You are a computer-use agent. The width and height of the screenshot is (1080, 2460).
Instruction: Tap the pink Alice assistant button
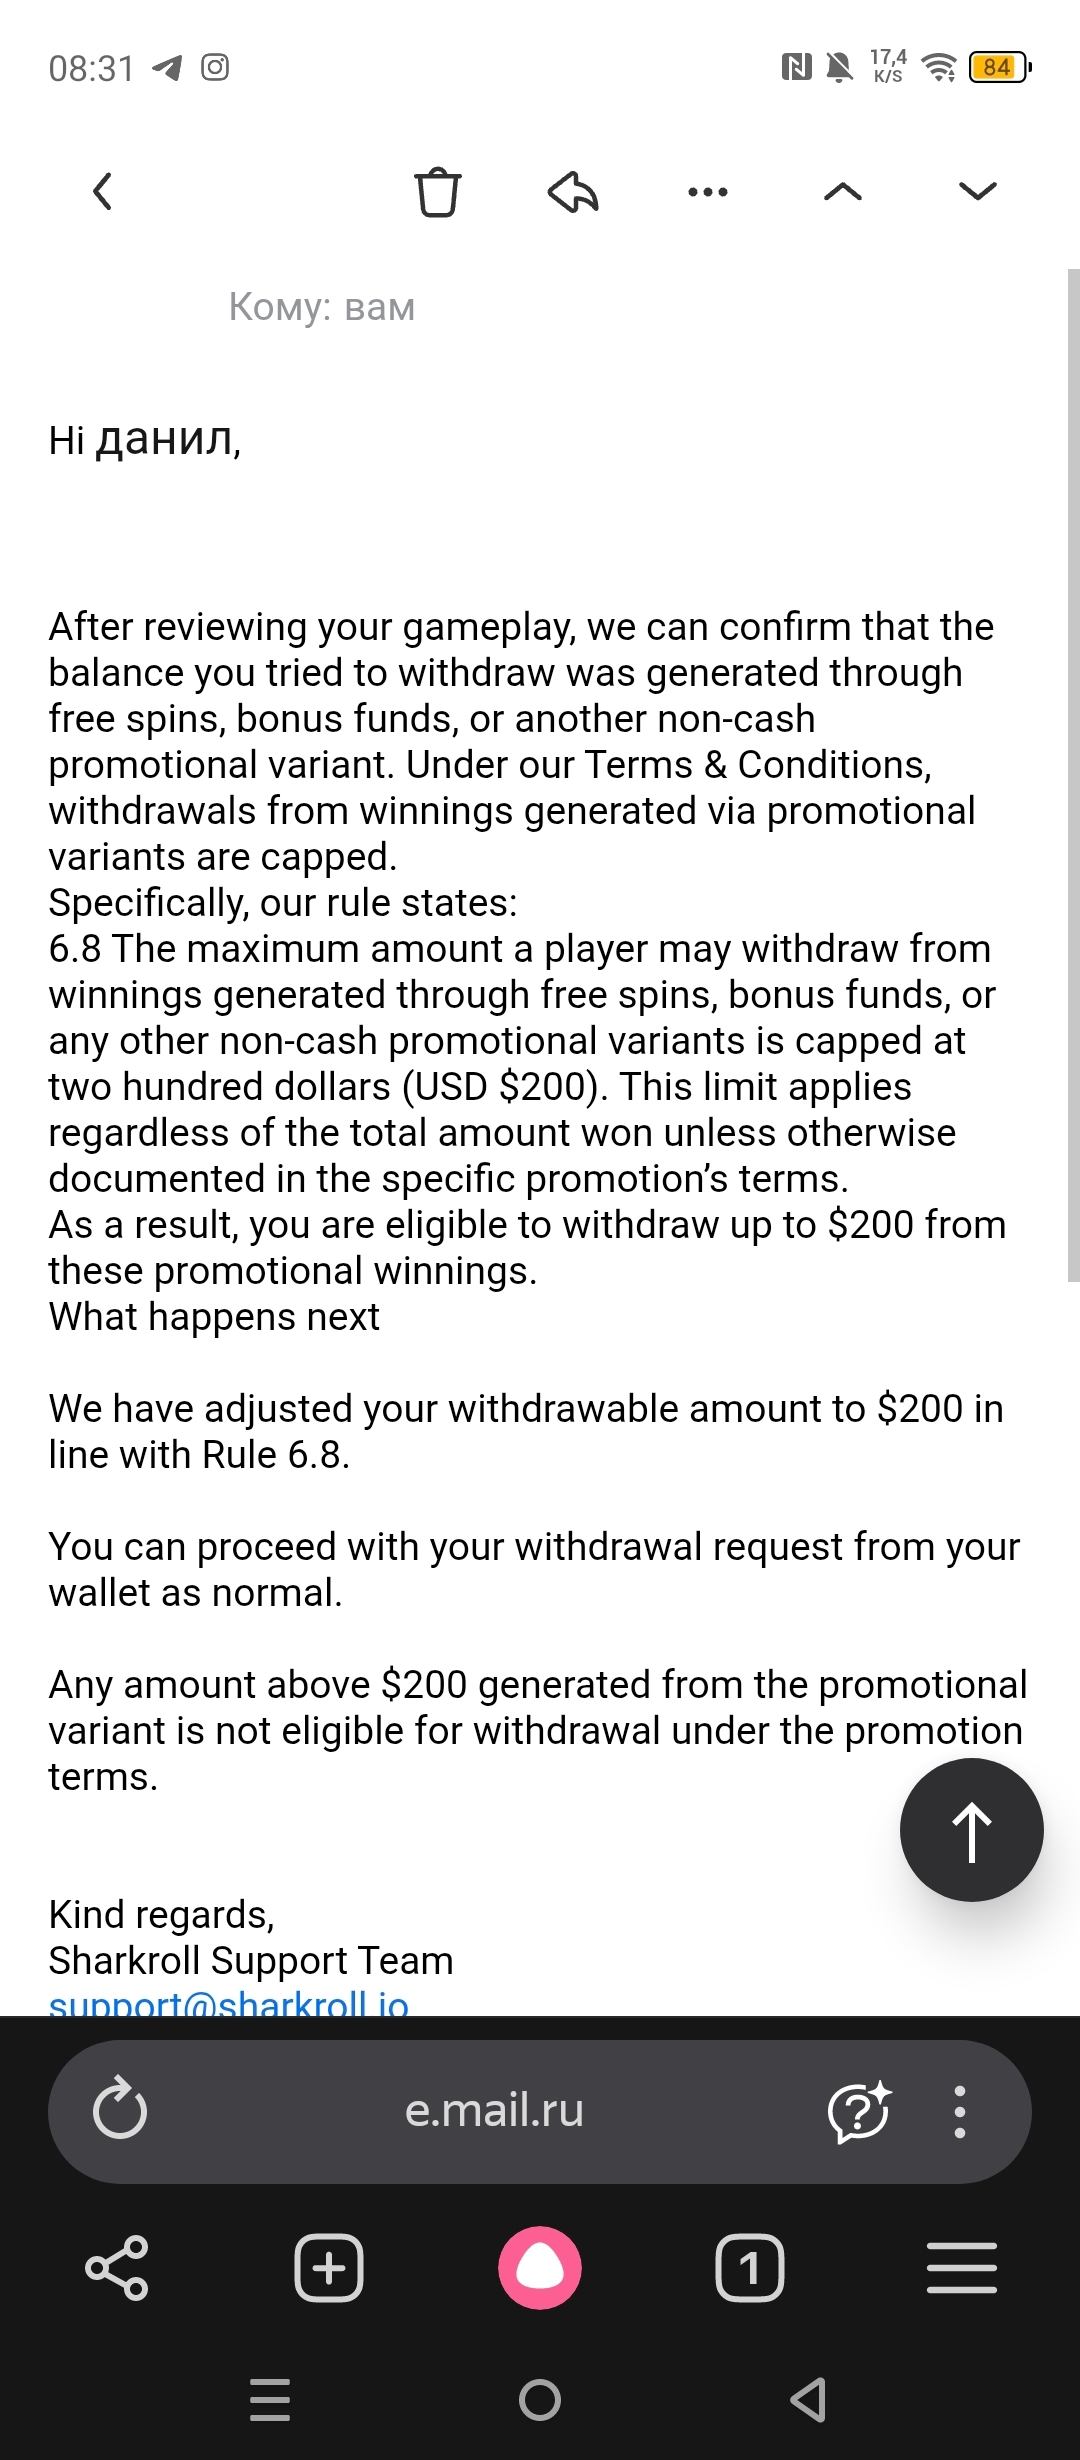pyautogui.click(x=540, y=2268)
